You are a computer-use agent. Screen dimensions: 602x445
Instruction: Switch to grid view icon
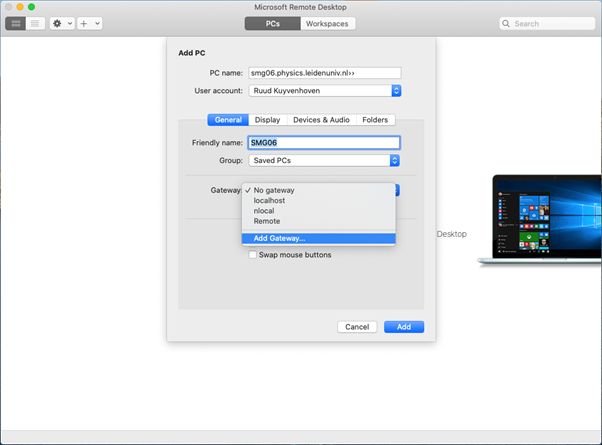[15, 23]
